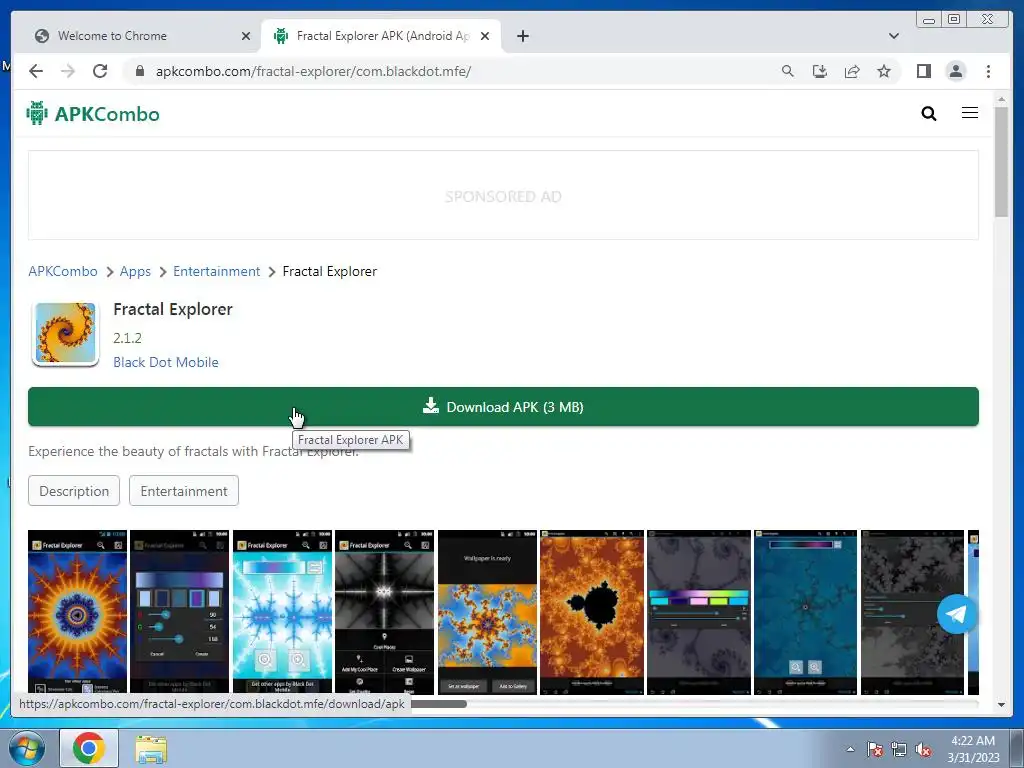Share this page icon
Screen dimensions: 1024x768
point(852,71)
